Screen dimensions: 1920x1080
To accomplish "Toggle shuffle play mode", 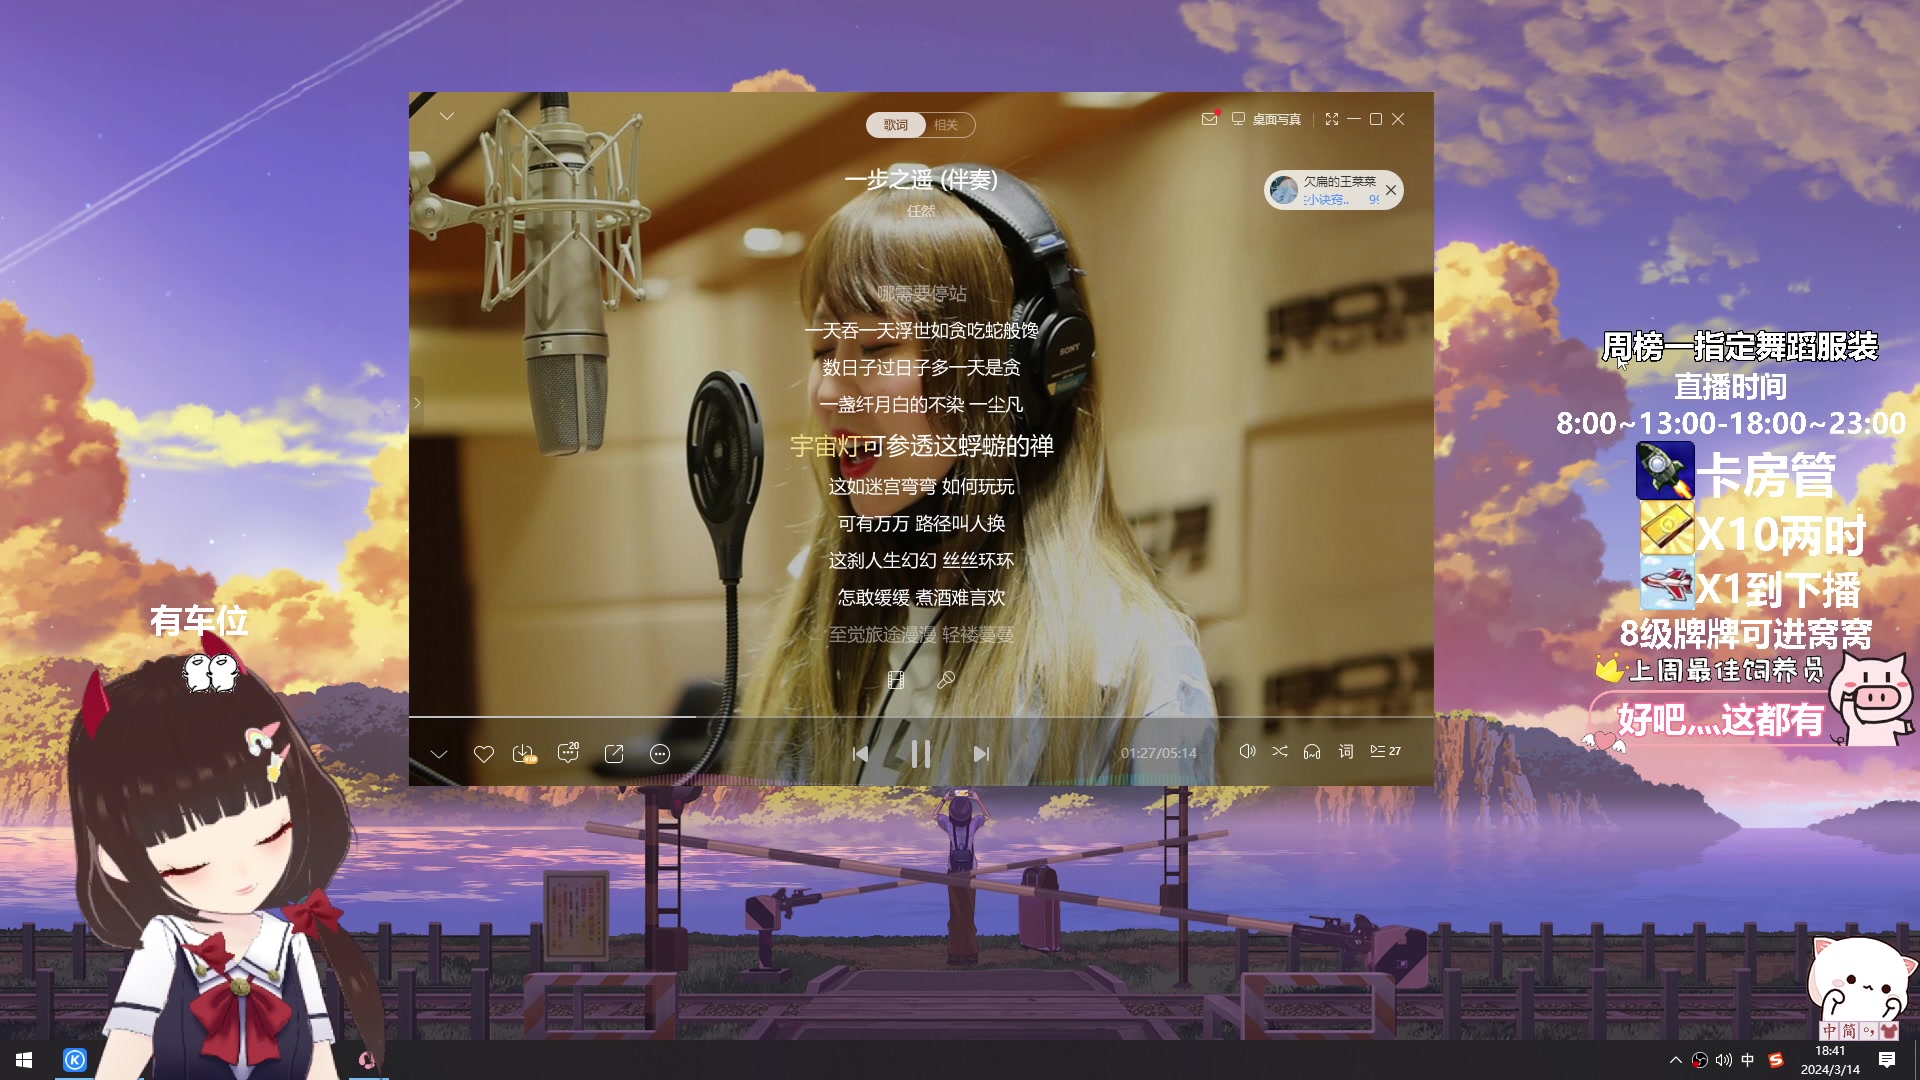I will pos(1280,751).
